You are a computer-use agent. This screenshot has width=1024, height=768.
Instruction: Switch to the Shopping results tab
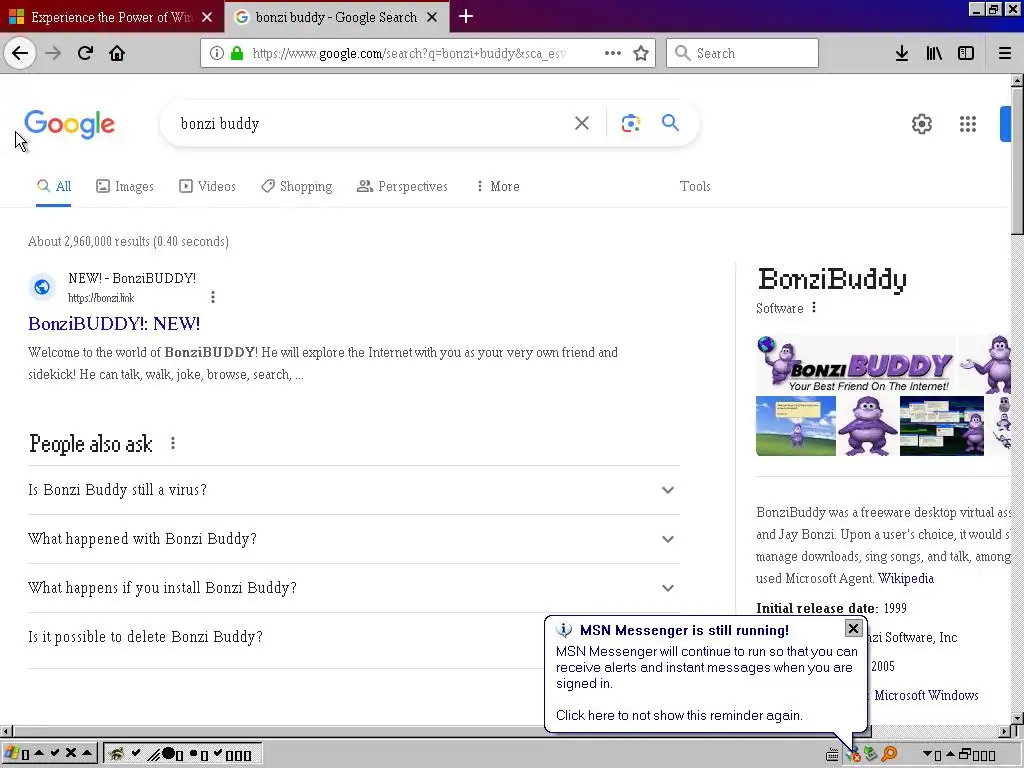click(296, 186)
